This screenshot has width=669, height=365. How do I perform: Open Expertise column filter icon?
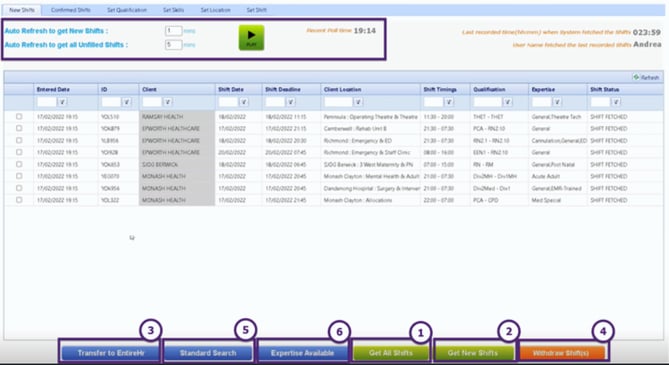pyautogui.click(x=557, y=102)
